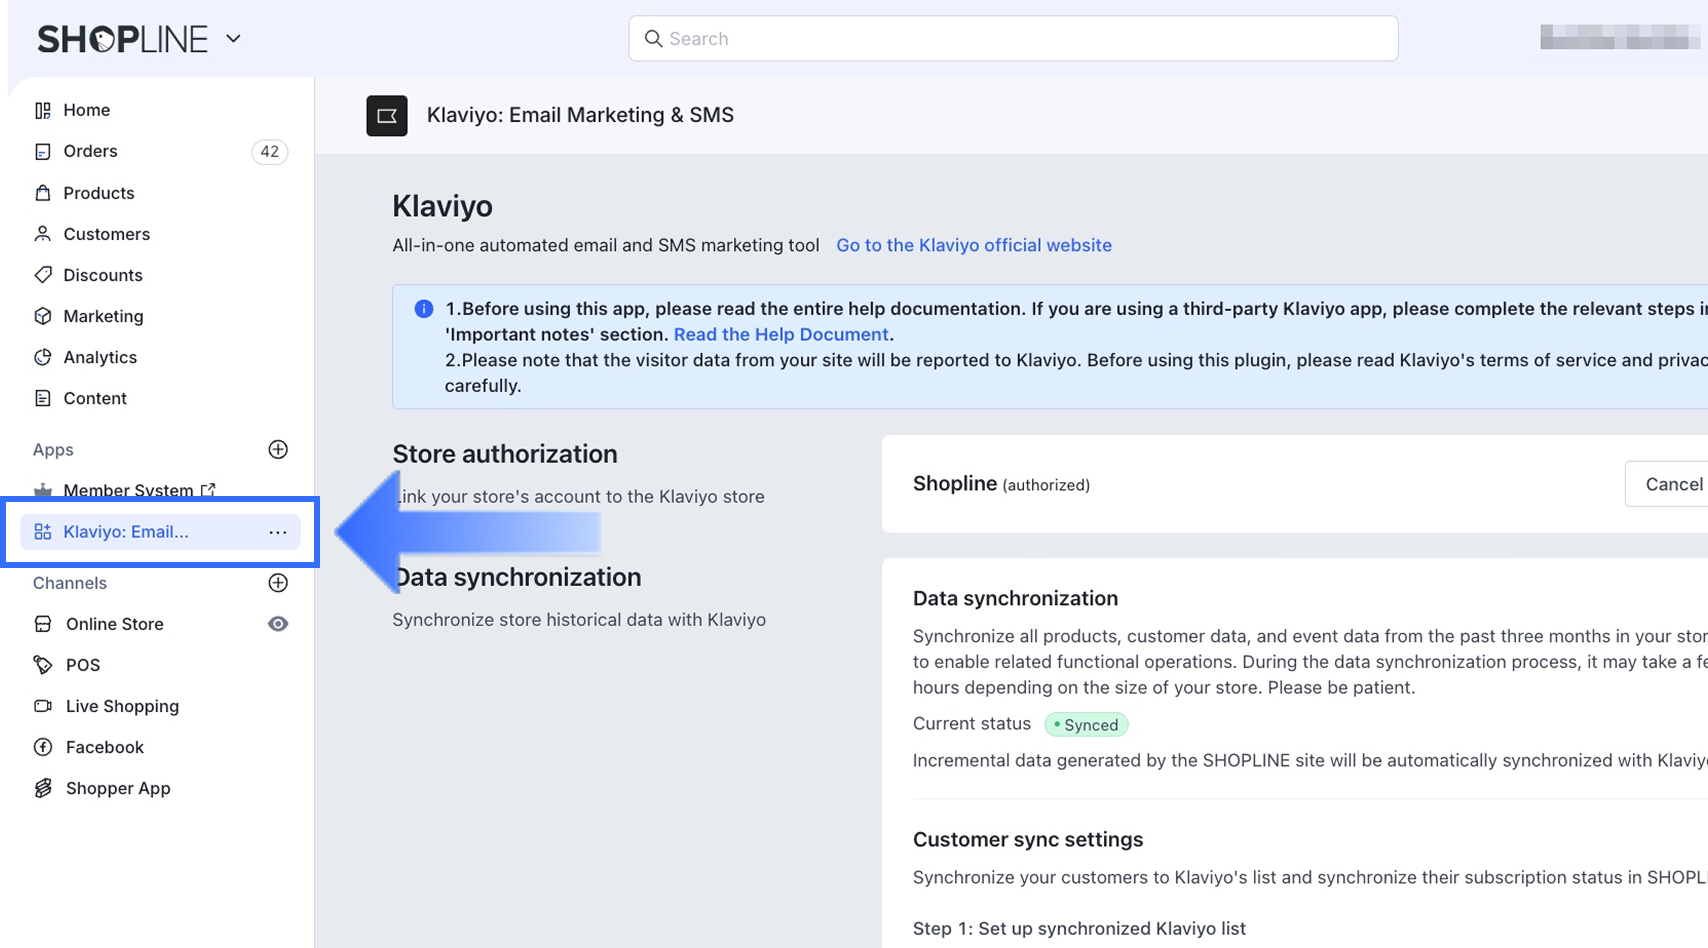Open Klaviyo app three-dots options menu
Viewport: 1708px width, 948px height.
[x=278, y=532]
